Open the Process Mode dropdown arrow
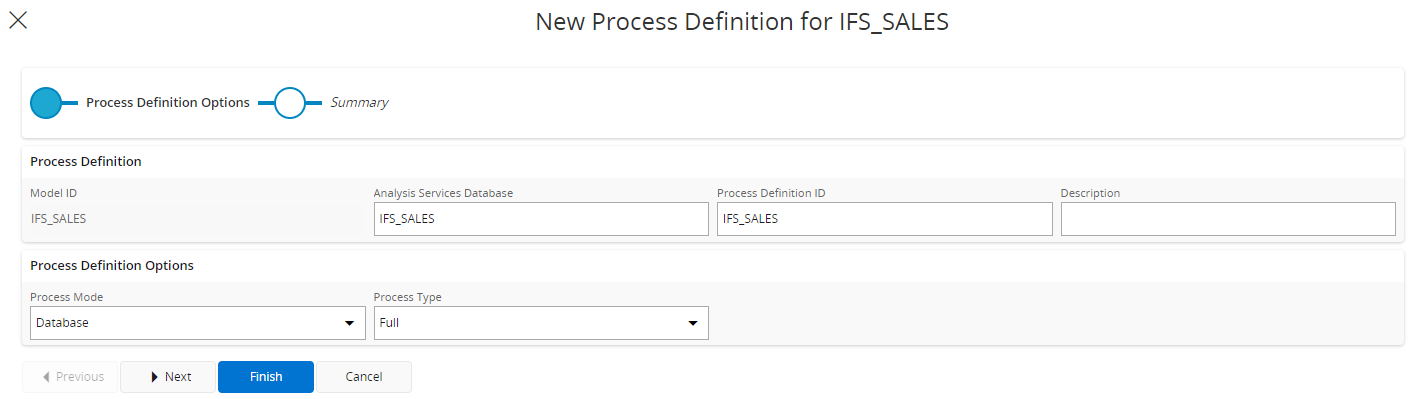This screenshot has width=1416, height=399. [x=349, y=323]
